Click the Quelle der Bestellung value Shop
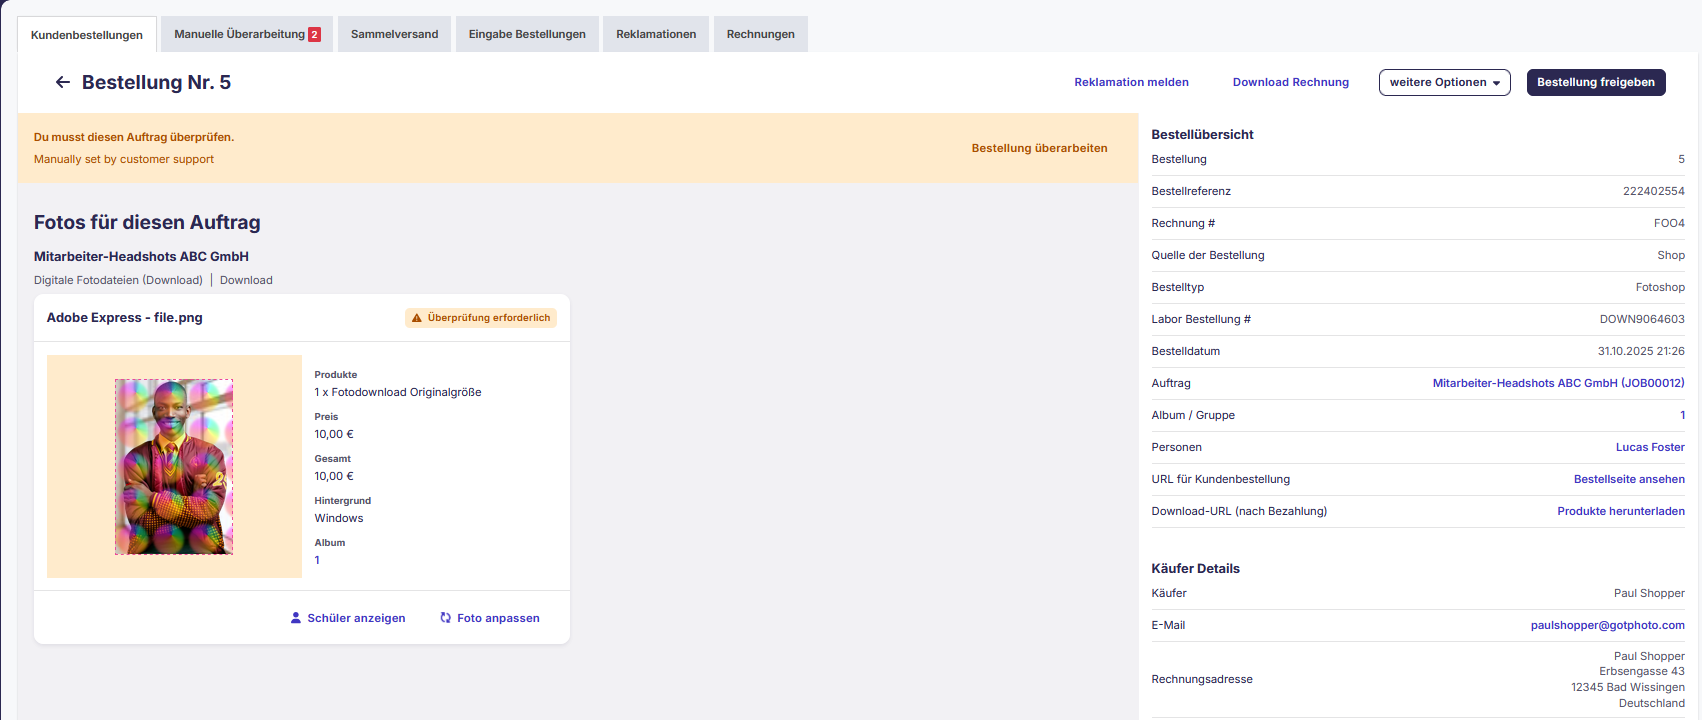 1671,255
